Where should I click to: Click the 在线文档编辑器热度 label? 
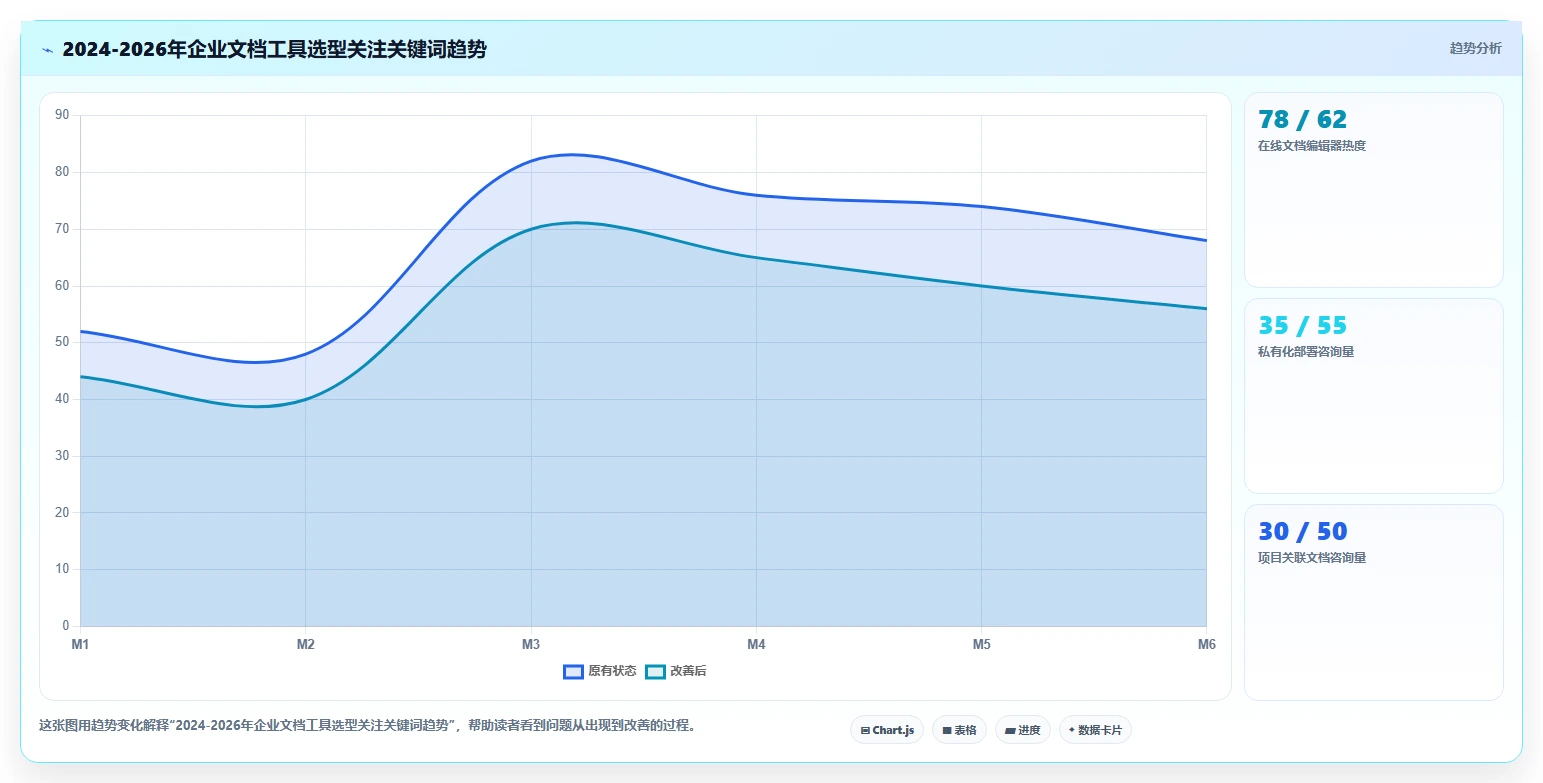1312,146
